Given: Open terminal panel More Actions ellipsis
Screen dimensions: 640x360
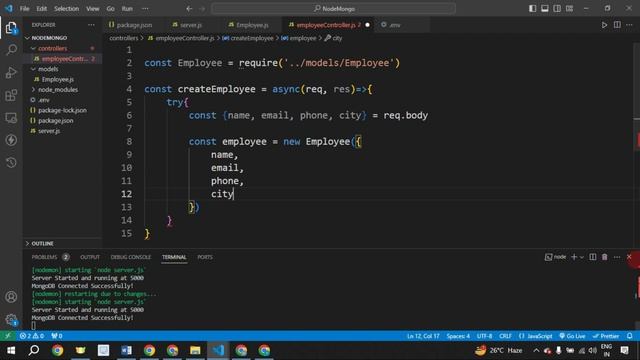Looking at the screenshot, I should 617,257.
